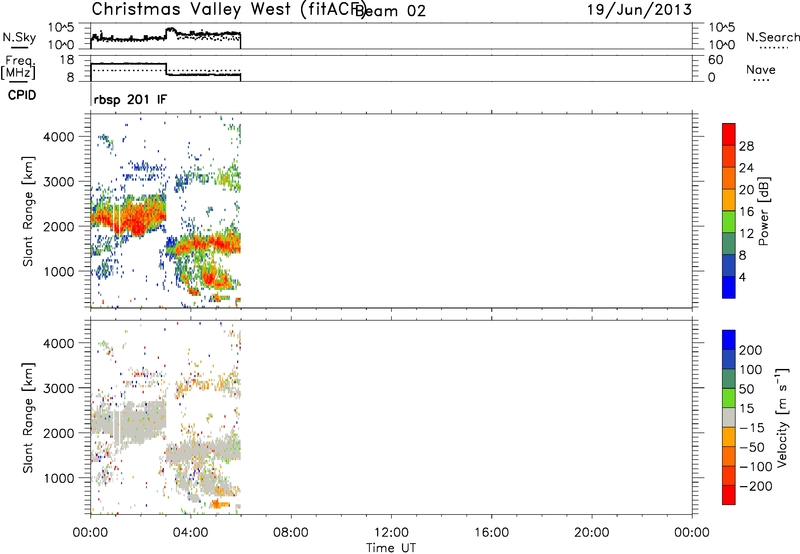This screenshot has height=554, width=800.
Task: Click the '-200' value on Velocity colorbar
Action: point(756,486)
